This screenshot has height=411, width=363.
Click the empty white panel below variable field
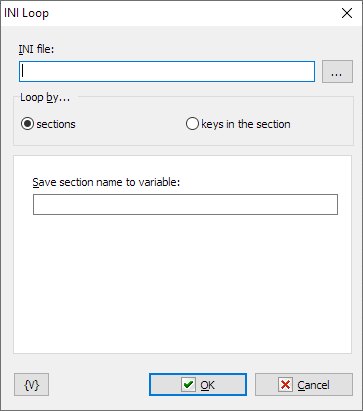pos(182,283)
